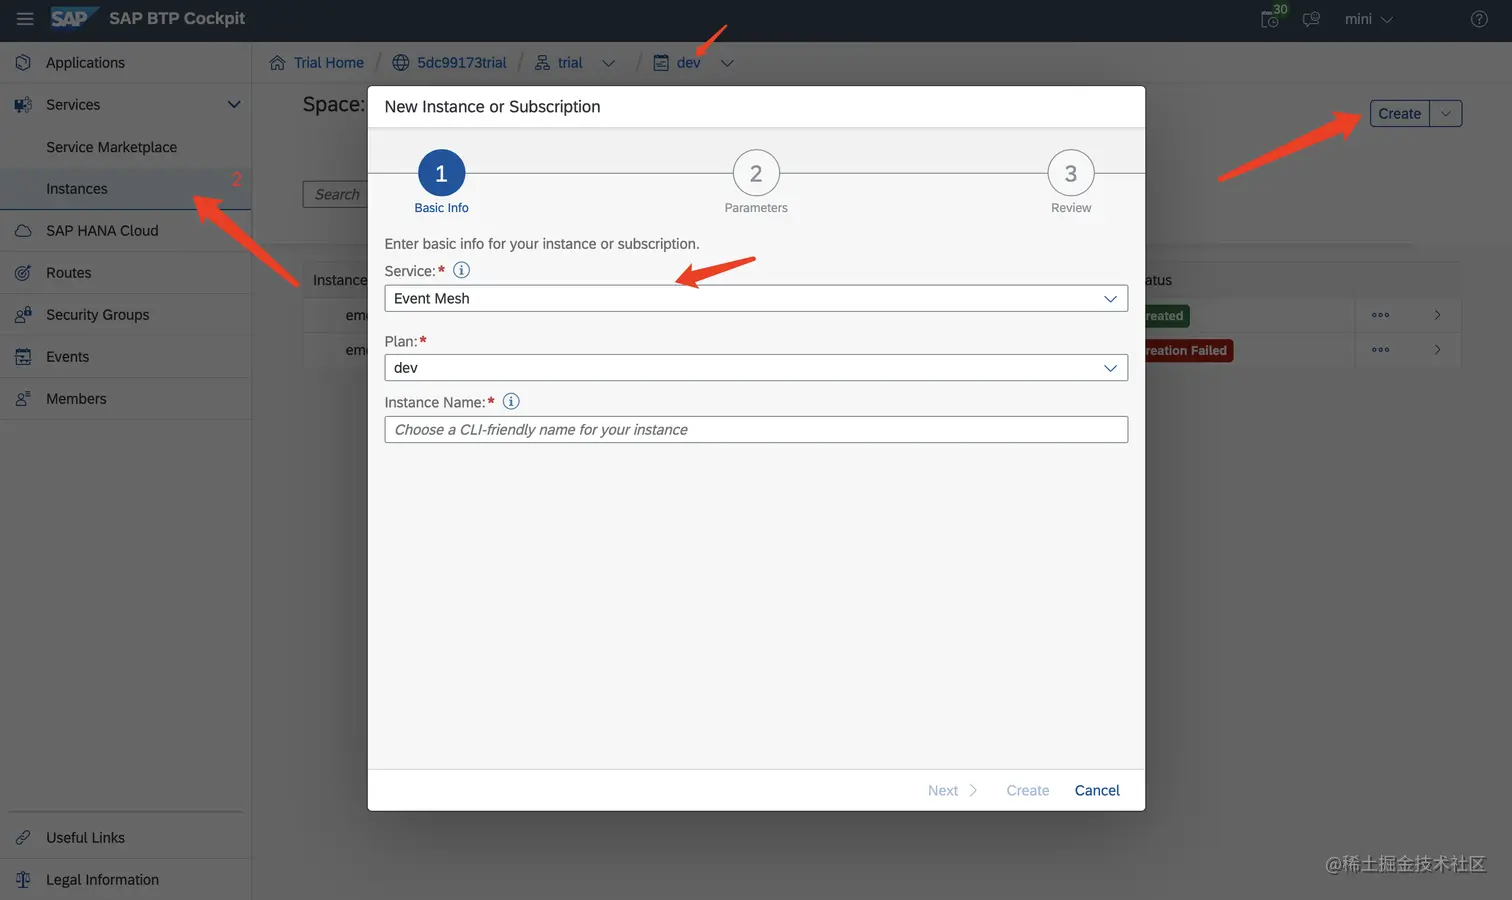Expand the Plan dev dropdown

pyautogui.click(x=1110, y=368)
